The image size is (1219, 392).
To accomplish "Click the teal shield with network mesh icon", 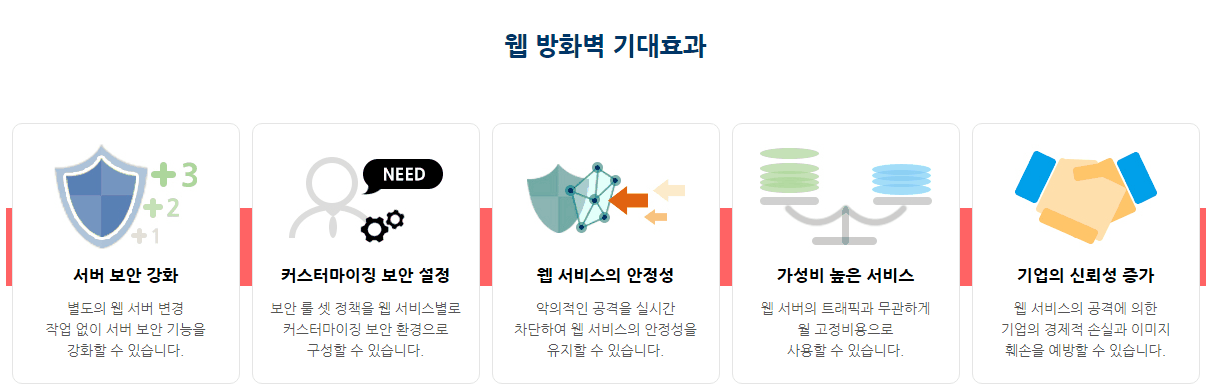I will pos(570,196).
